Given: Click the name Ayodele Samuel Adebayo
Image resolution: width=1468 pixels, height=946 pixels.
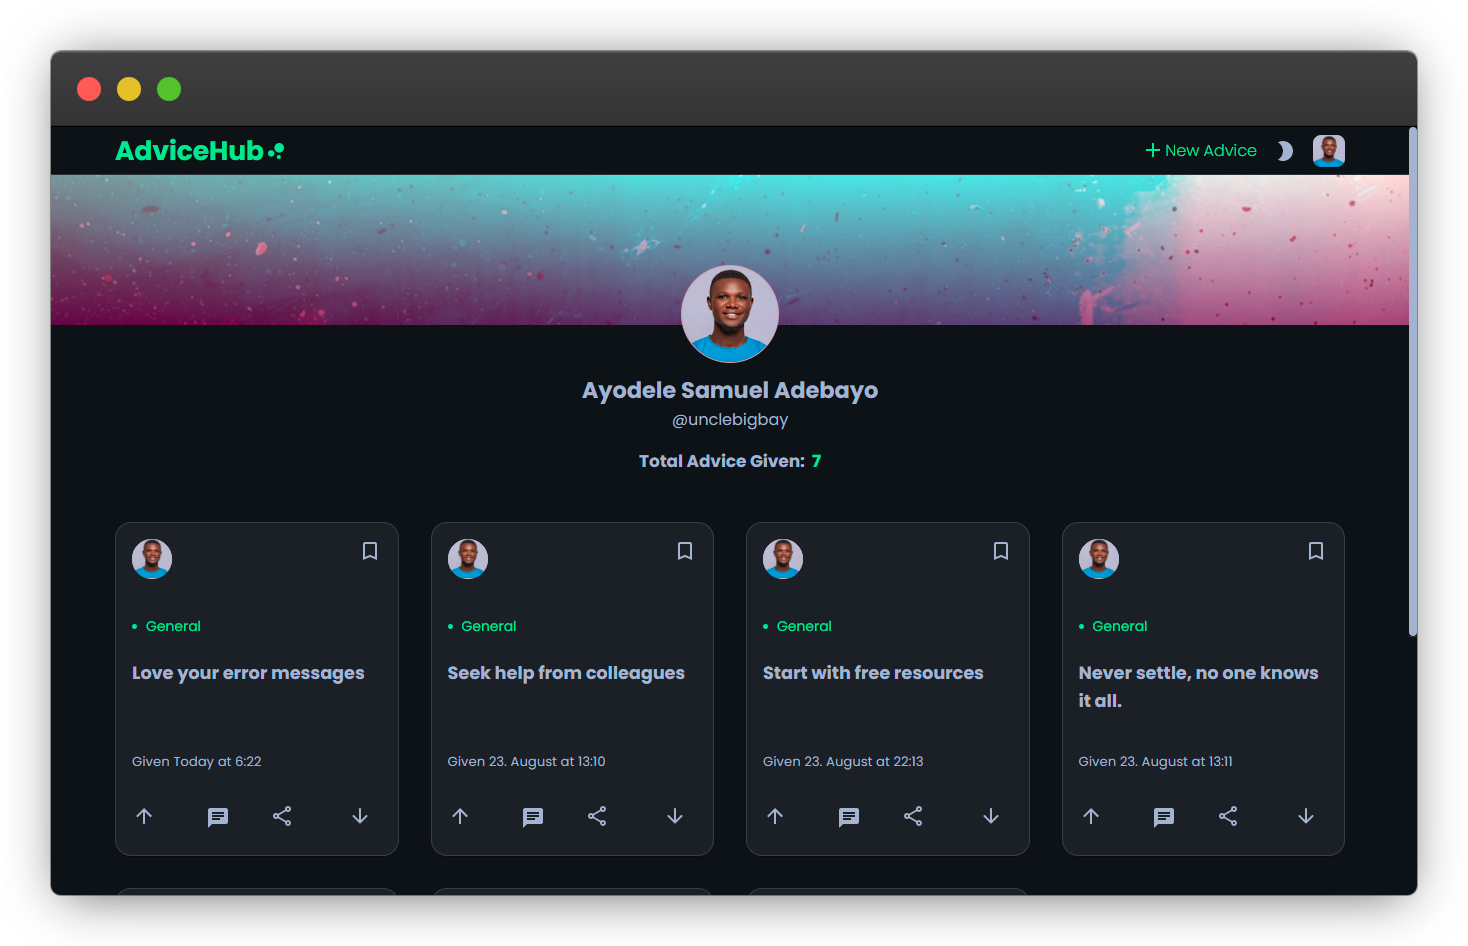Looking at the screenshot, I should [x=730, y=390].
